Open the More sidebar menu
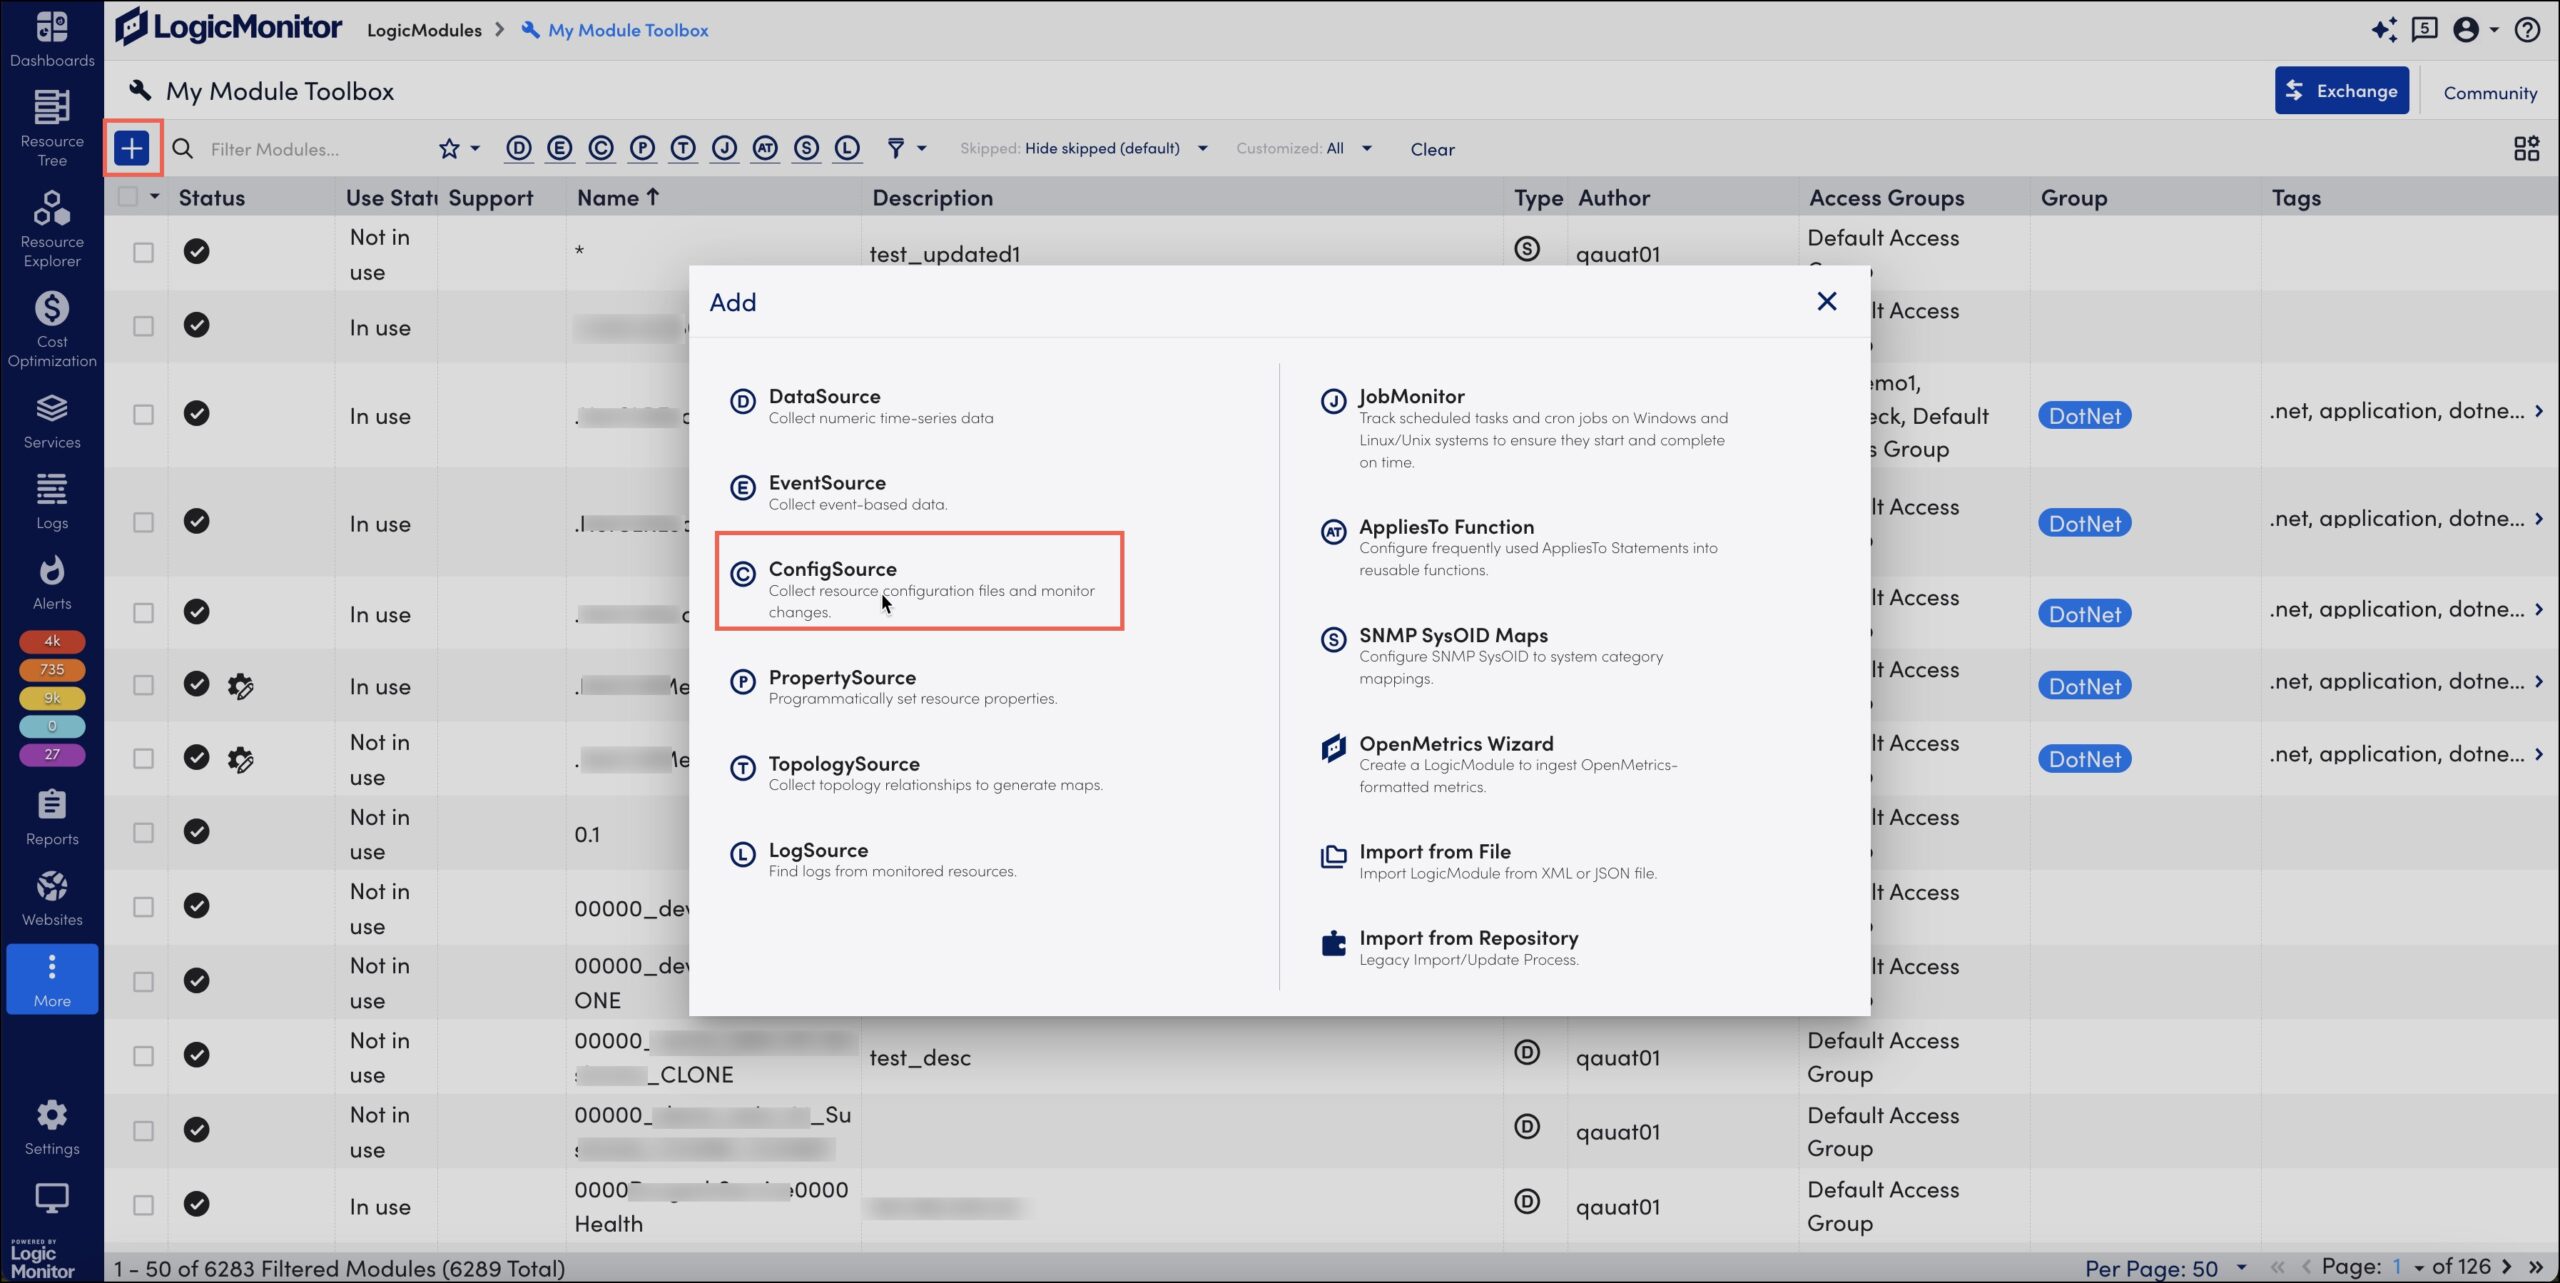The width and height of the screenshot is (2560, 1283). [x=52, y=979]
